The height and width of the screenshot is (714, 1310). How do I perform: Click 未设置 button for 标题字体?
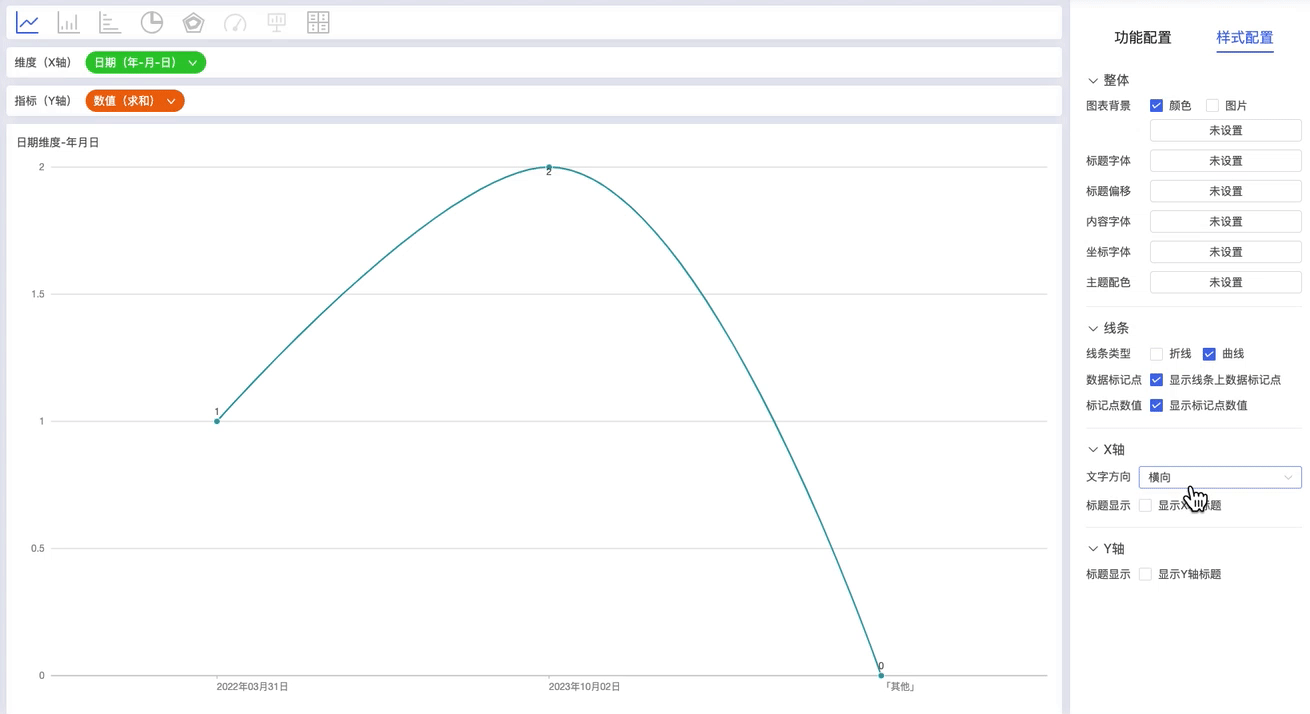click(1226, 161)
